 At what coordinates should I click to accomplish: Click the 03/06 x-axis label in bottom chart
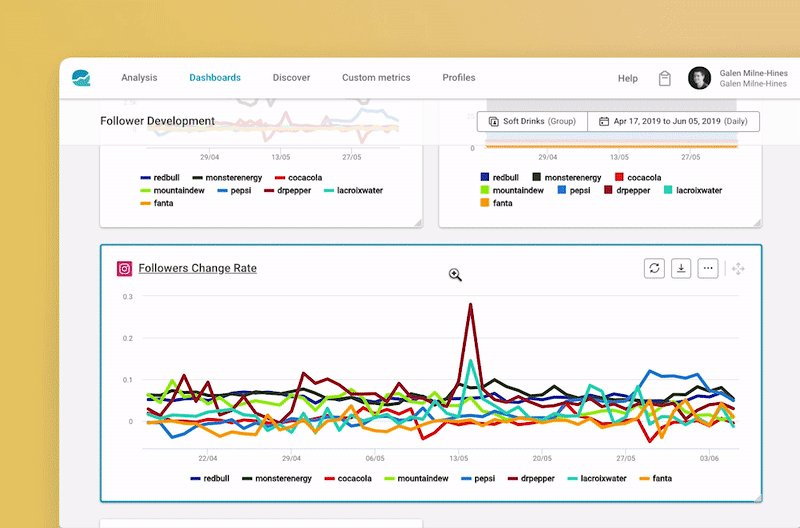709,458
